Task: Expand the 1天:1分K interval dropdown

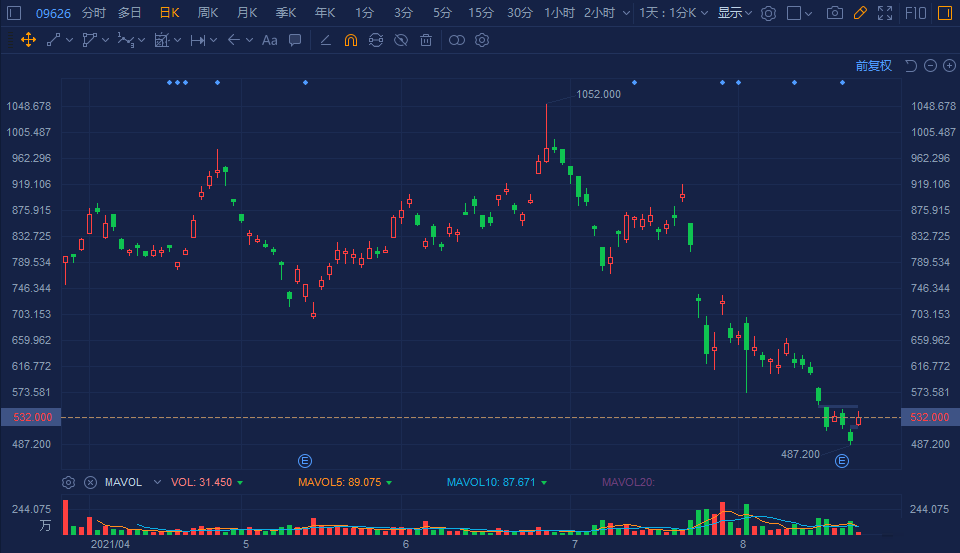Action: [x=673, y=13]
